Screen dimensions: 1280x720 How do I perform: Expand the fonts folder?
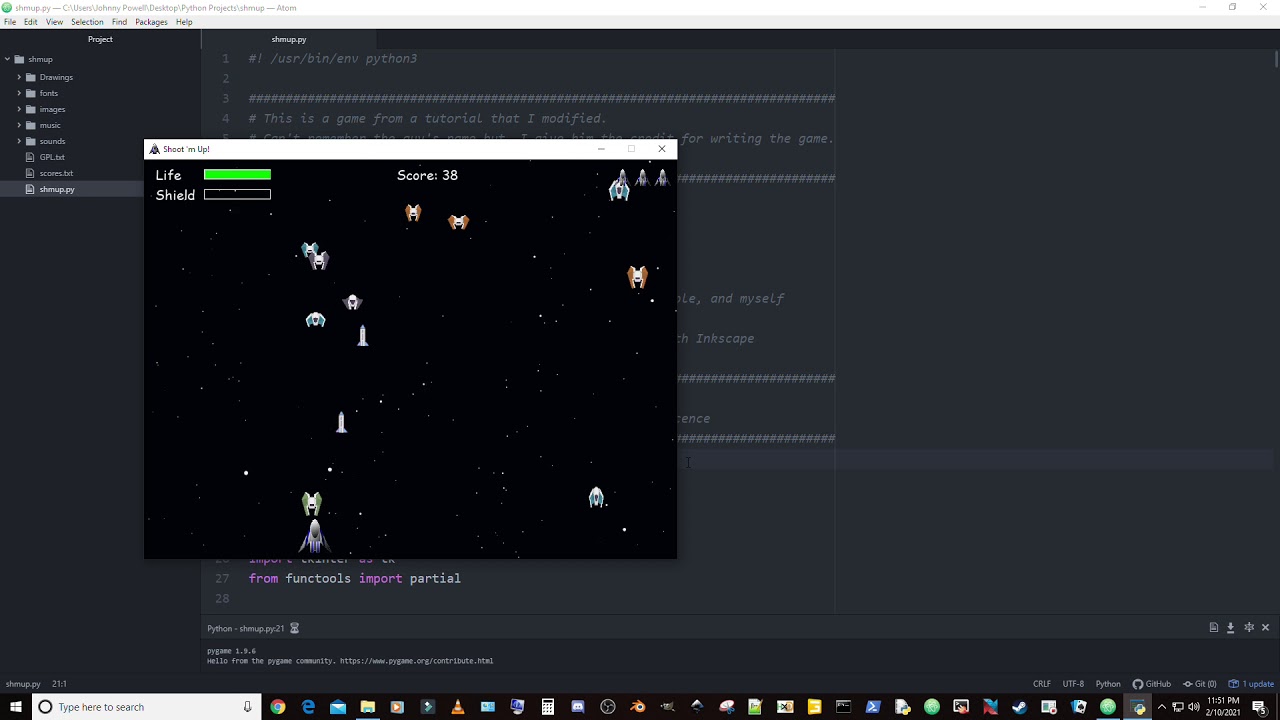click(18, 93)
